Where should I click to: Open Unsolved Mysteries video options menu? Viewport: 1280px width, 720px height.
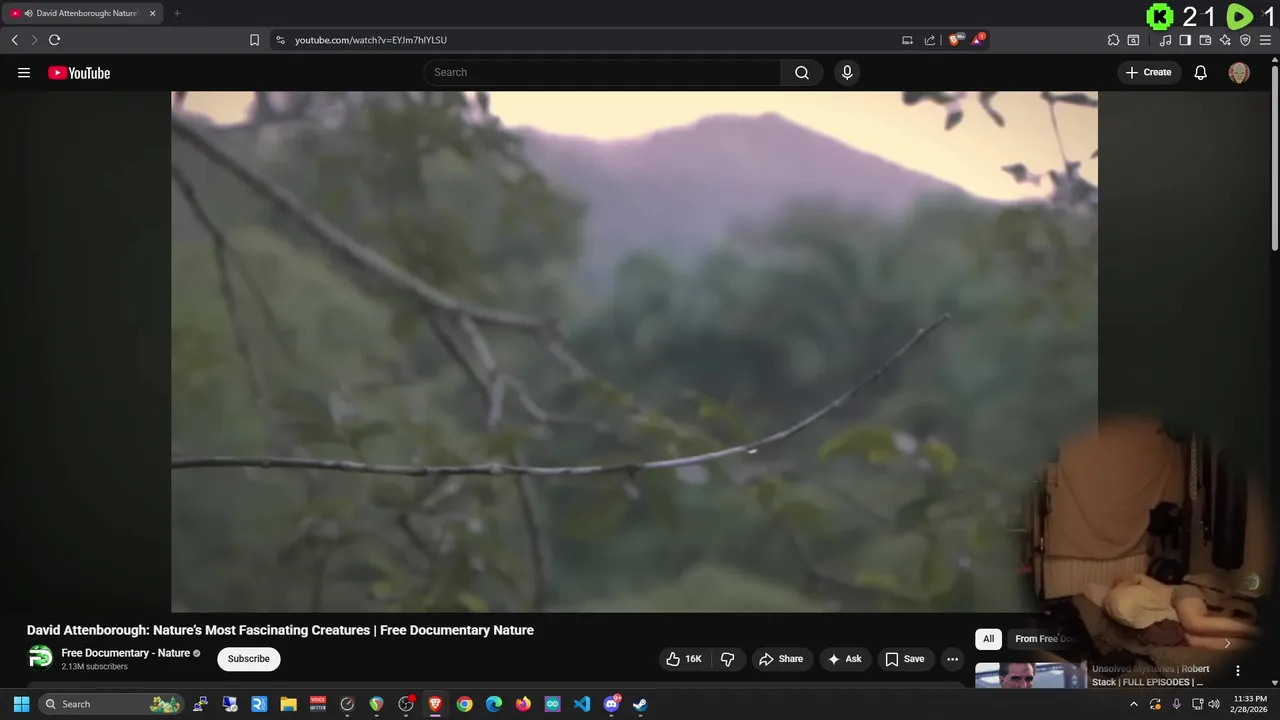pos(1237,671)
